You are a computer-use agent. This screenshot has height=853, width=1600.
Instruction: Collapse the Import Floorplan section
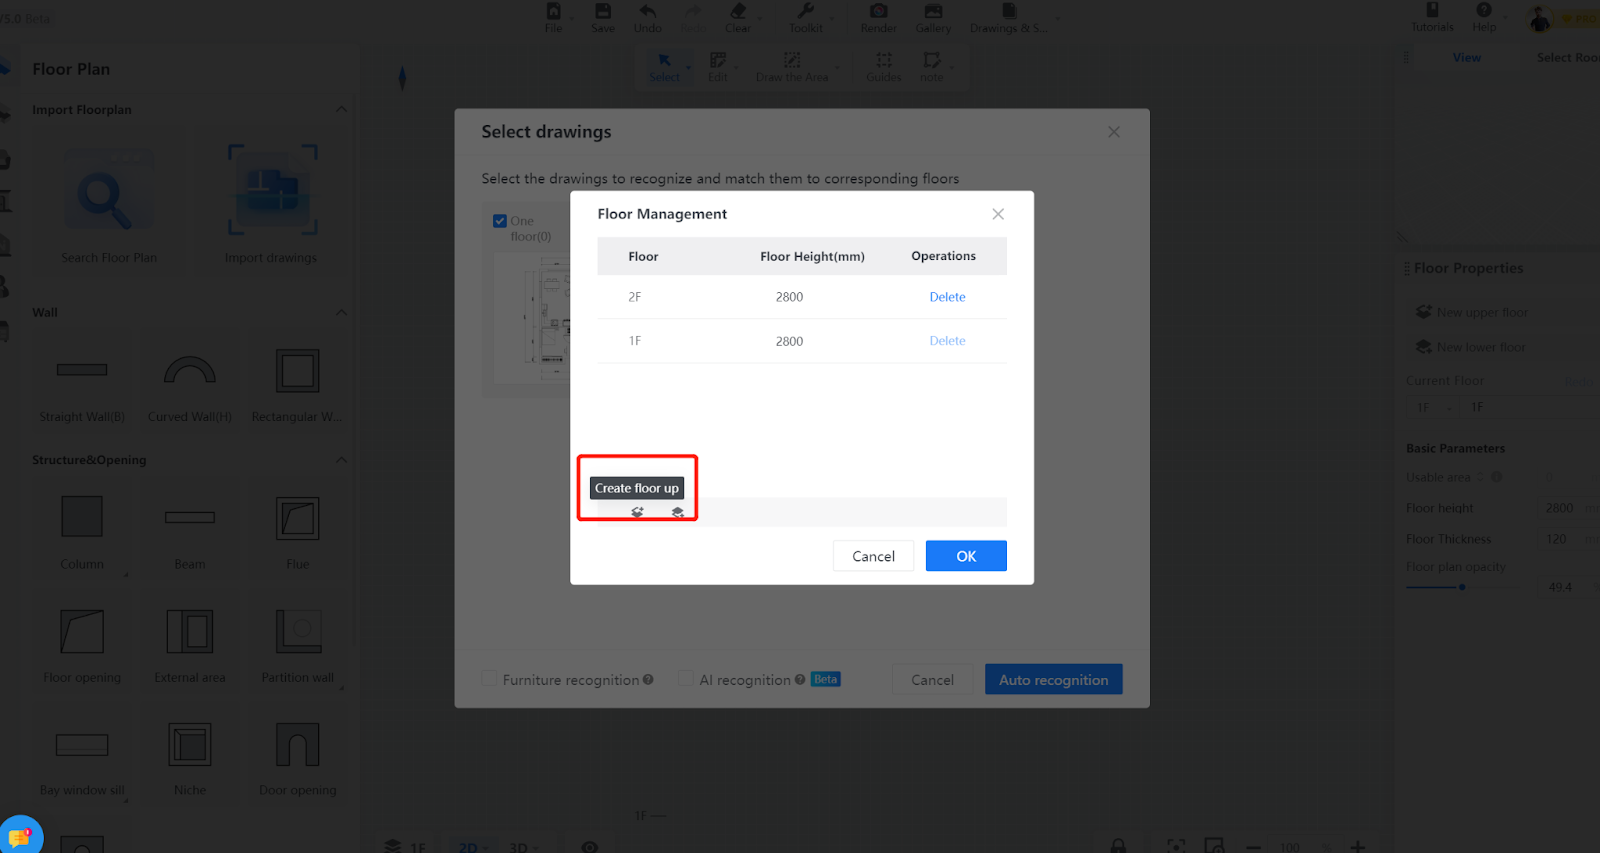click(x=341, y=109)
